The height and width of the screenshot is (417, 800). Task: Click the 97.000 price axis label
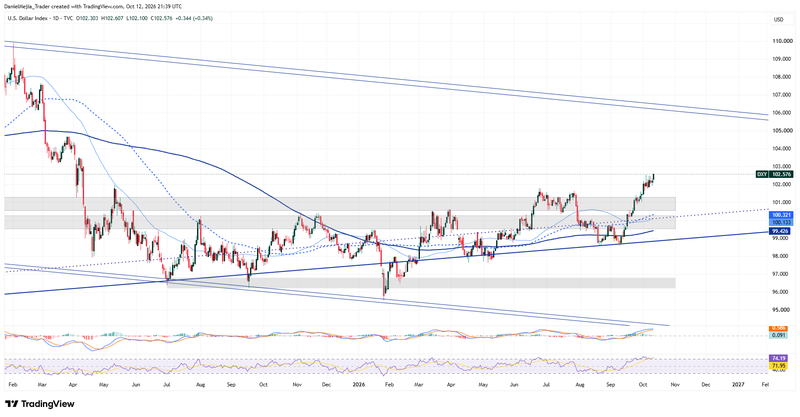click(782, 274)
